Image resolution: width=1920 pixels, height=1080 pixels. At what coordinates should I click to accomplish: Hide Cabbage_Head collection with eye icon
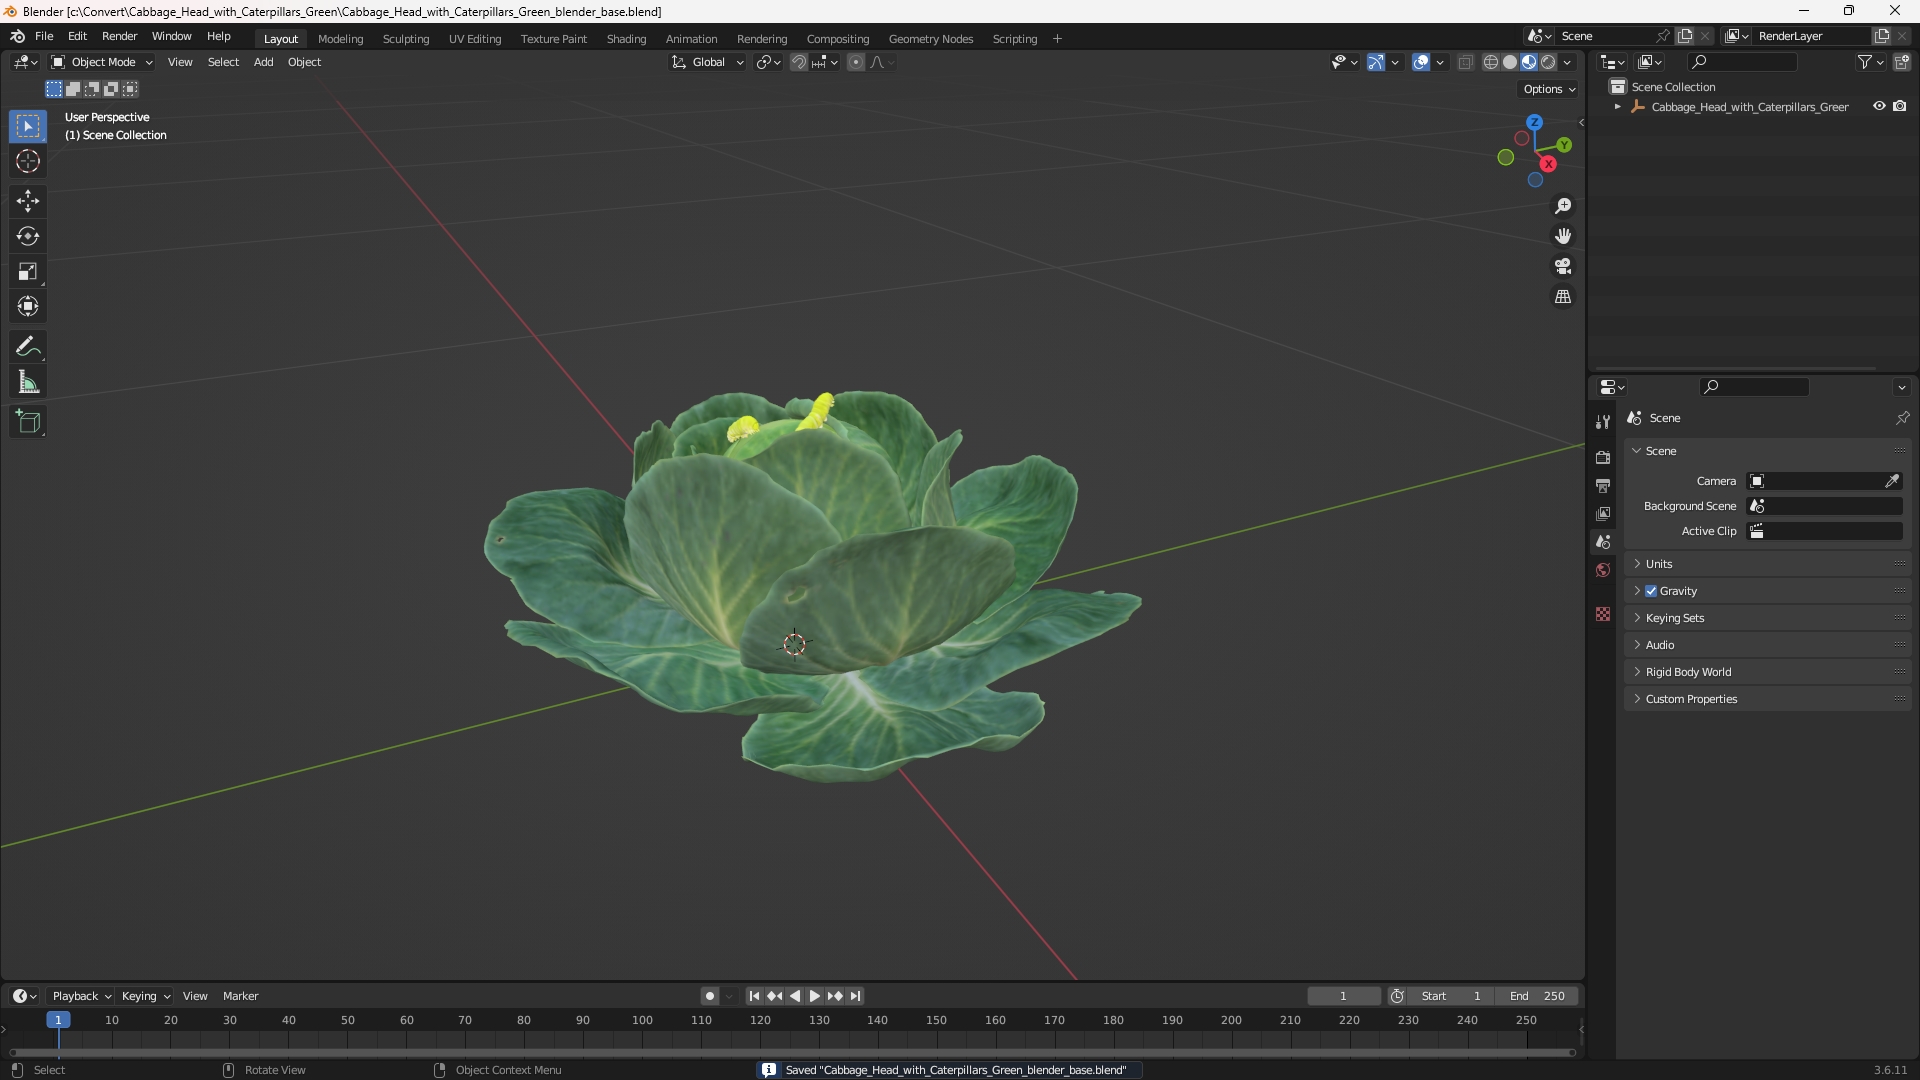point(1879,106)
